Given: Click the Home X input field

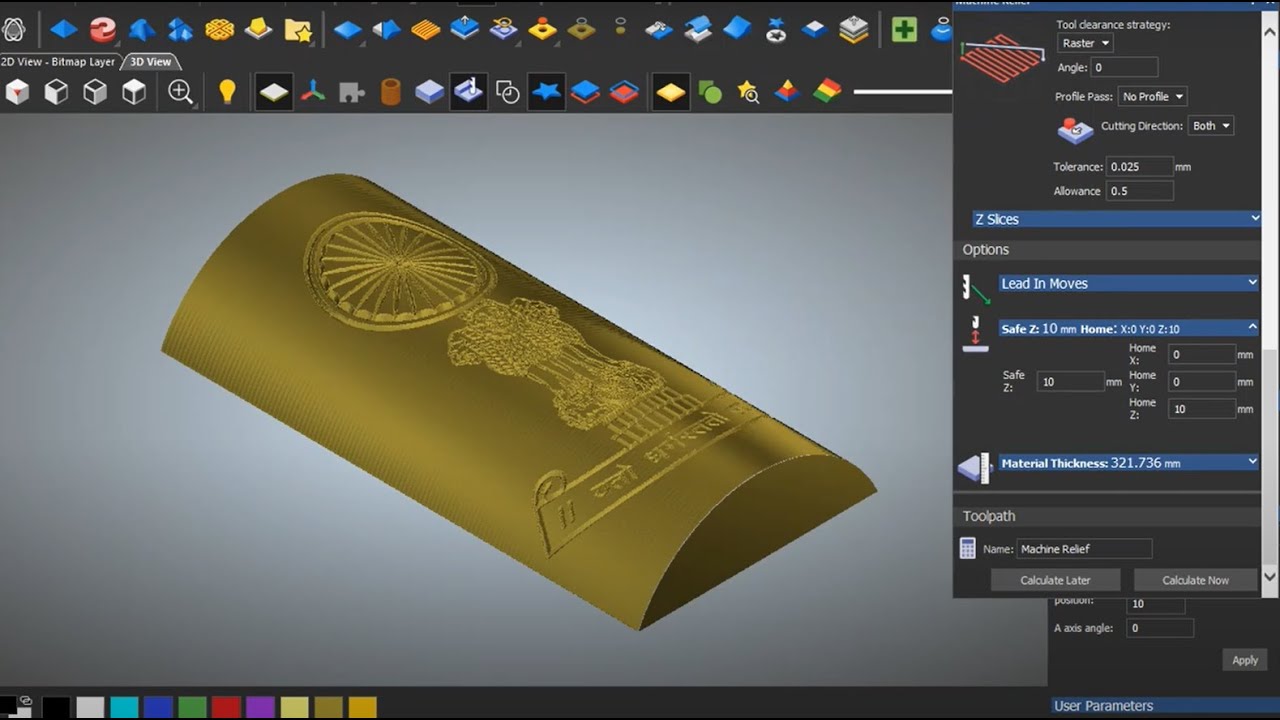Looking at the screenshot, I should (1203, 354).
